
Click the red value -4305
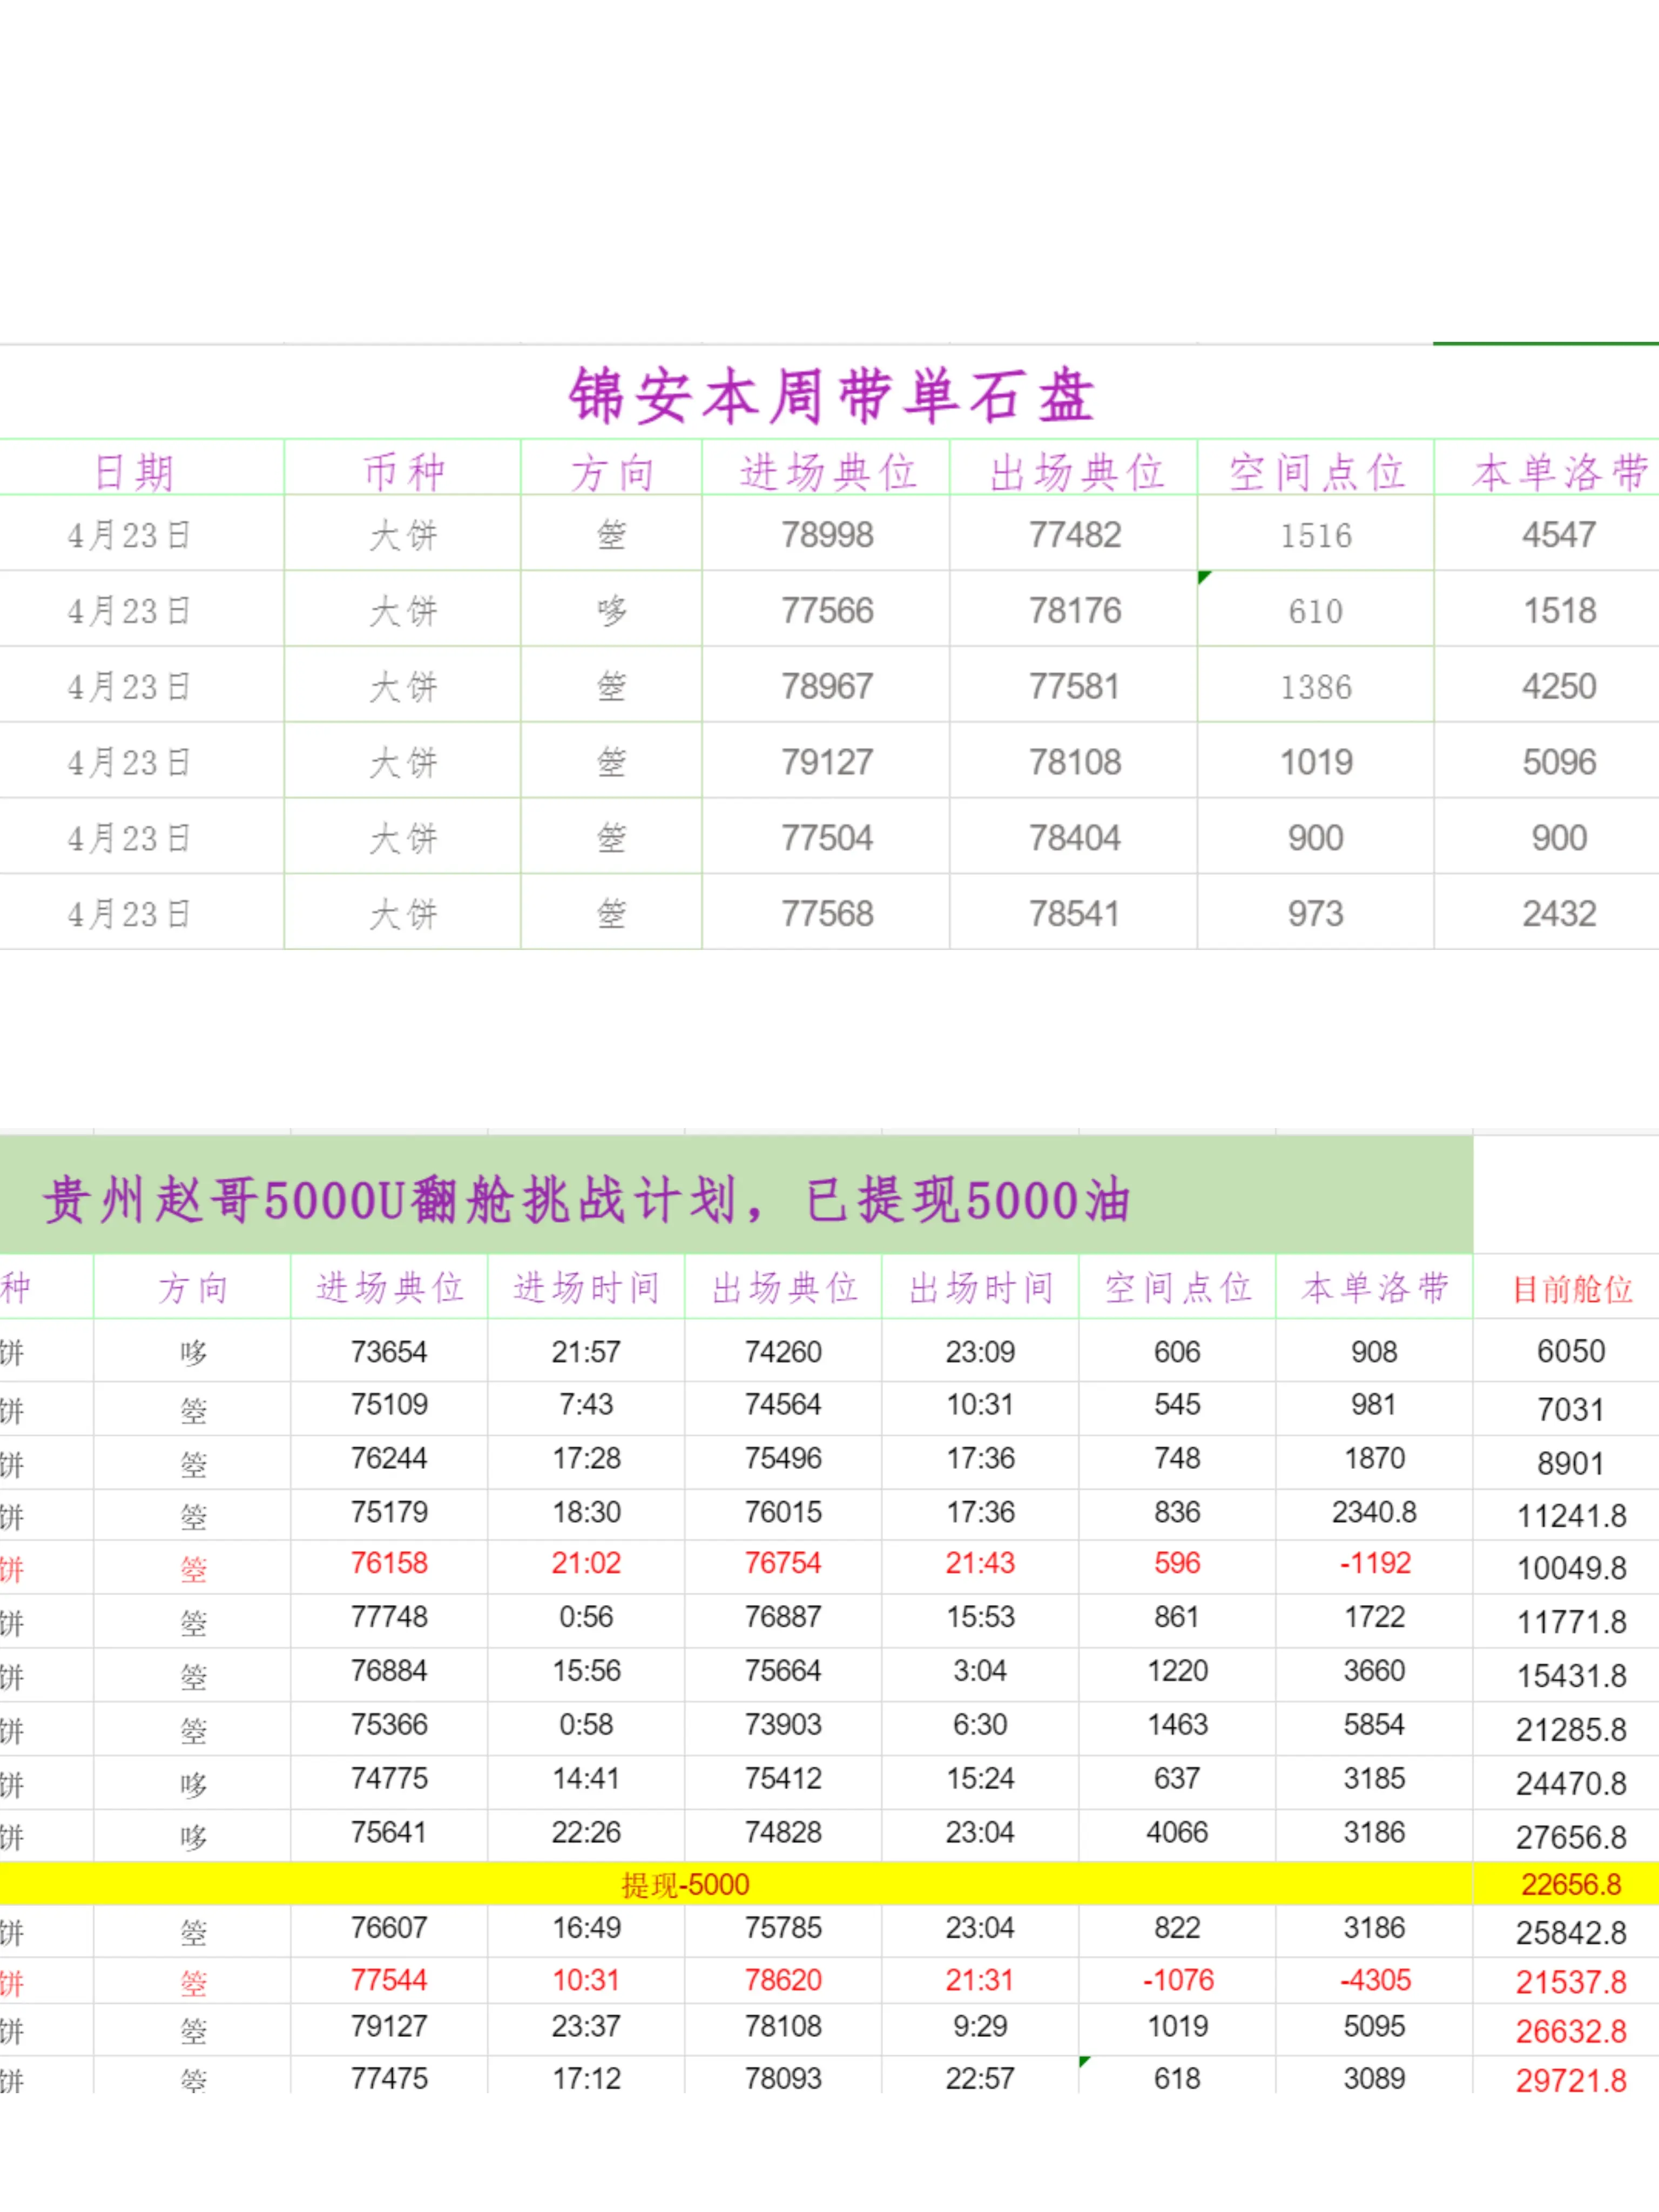[1375, 1980]
